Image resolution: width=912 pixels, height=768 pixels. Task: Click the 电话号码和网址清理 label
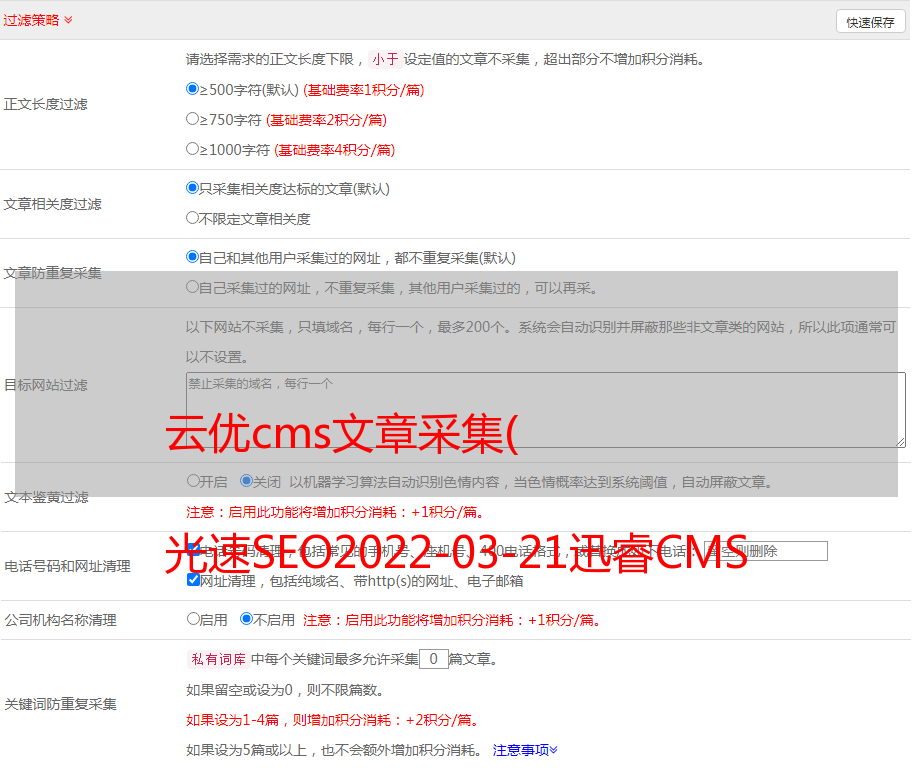click(x=67, y=566)
